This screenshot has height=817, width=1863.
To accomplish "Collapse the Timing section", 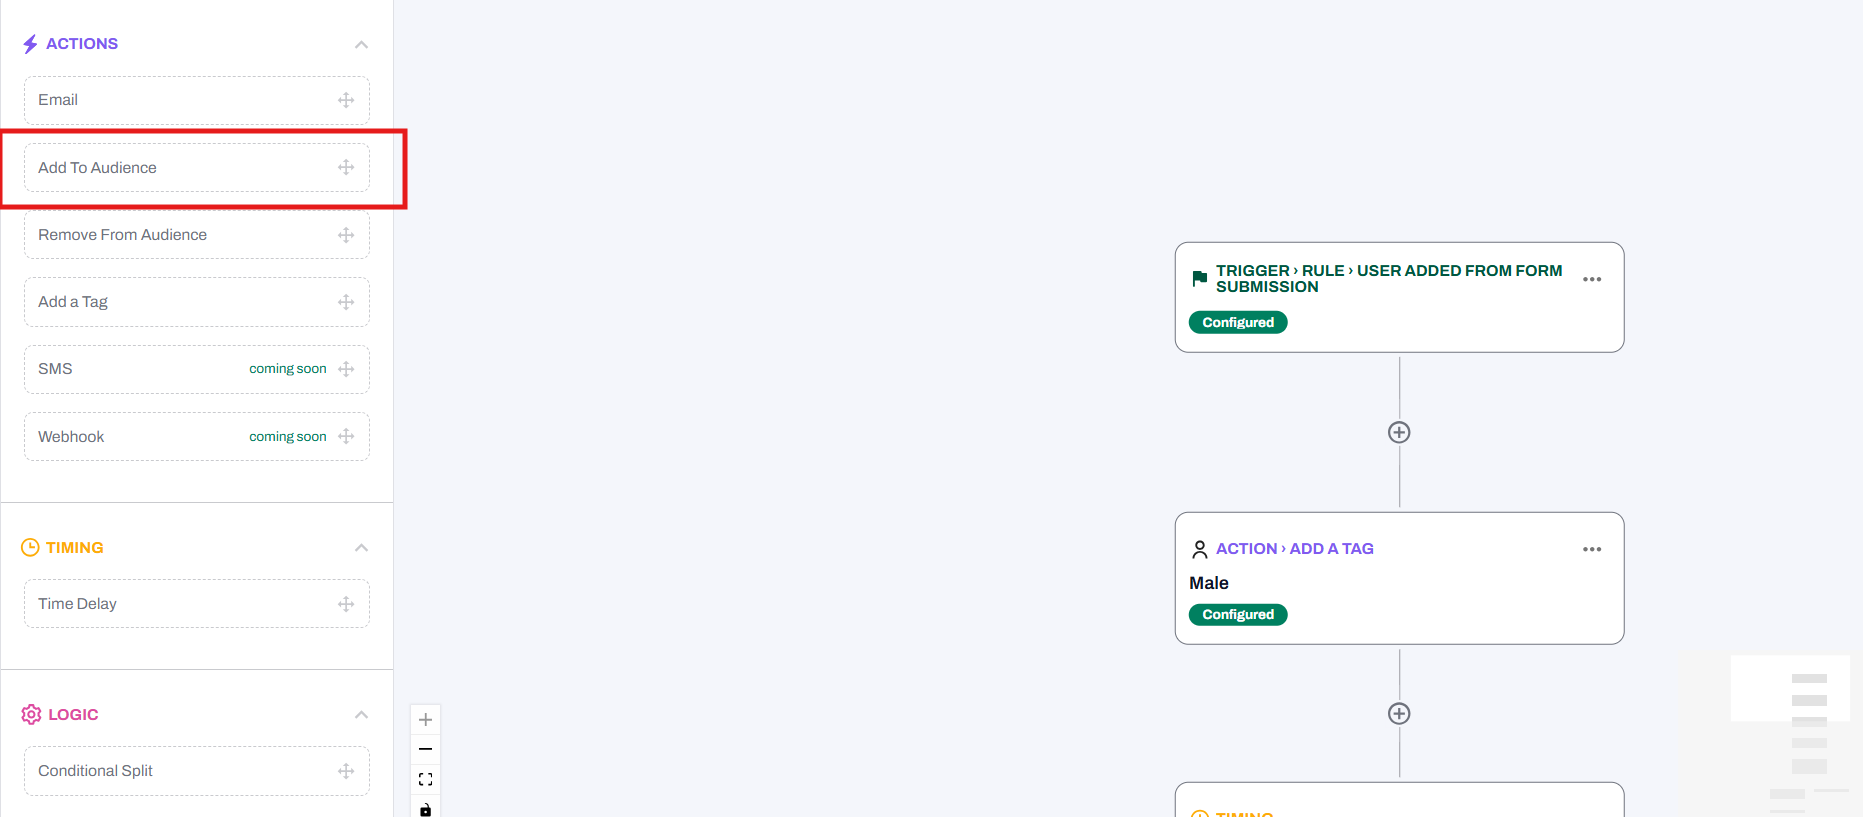I will [361, 548].
